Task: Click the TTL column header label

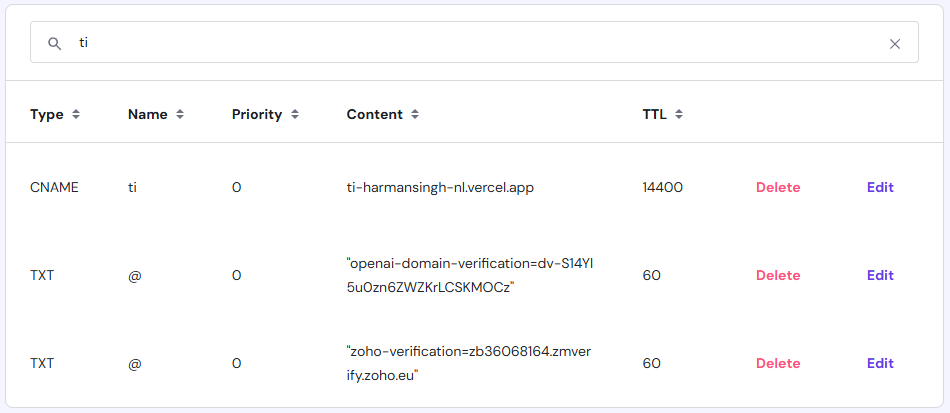Action: tap(655, 114)
